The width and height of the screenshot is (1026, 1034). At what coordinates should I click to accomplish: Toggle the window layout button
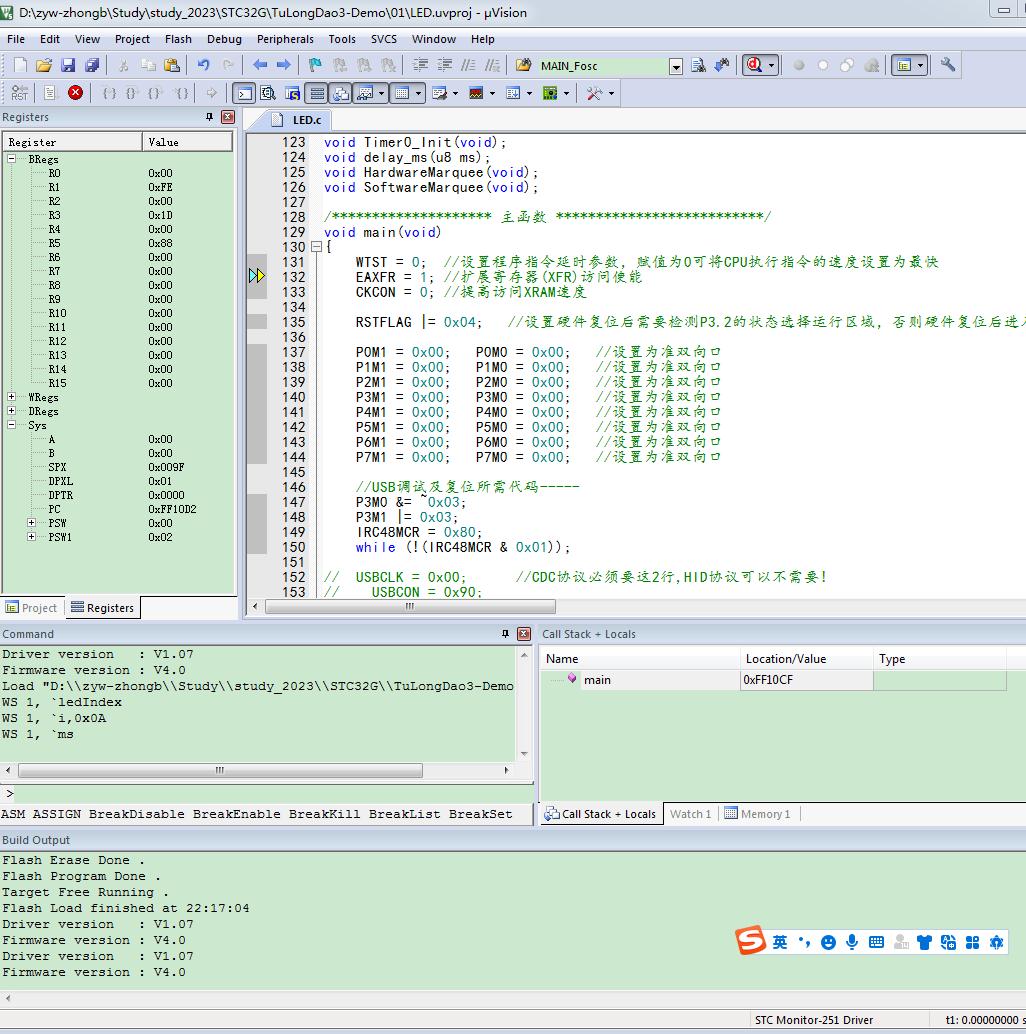[x=904, y=65]
